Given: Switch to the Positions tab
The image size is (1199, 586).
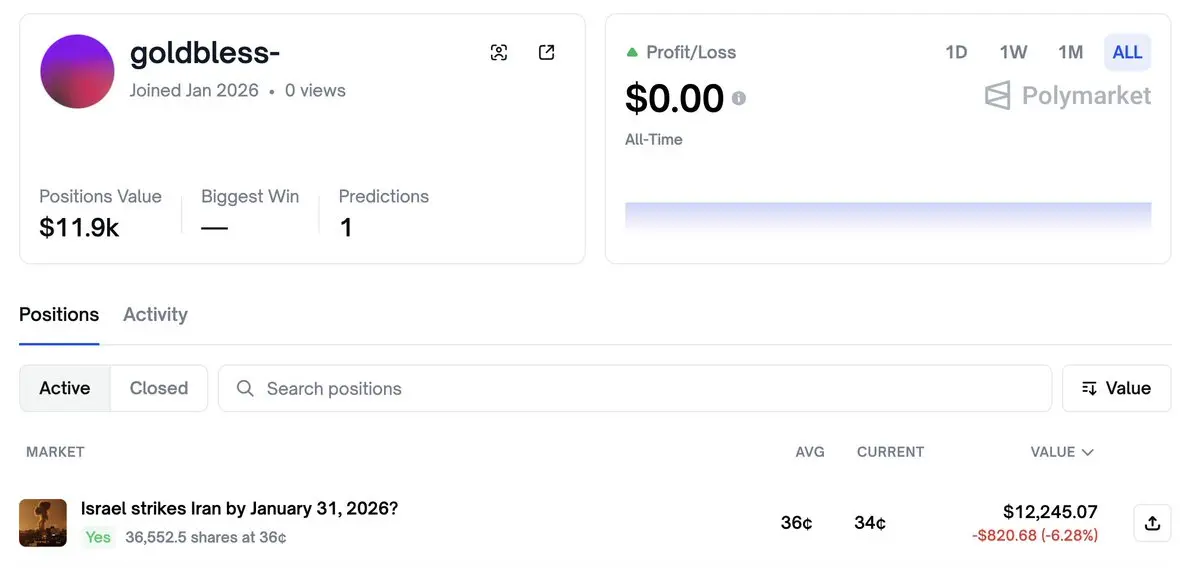Looking at the screenshot, I should click(59, 314).
